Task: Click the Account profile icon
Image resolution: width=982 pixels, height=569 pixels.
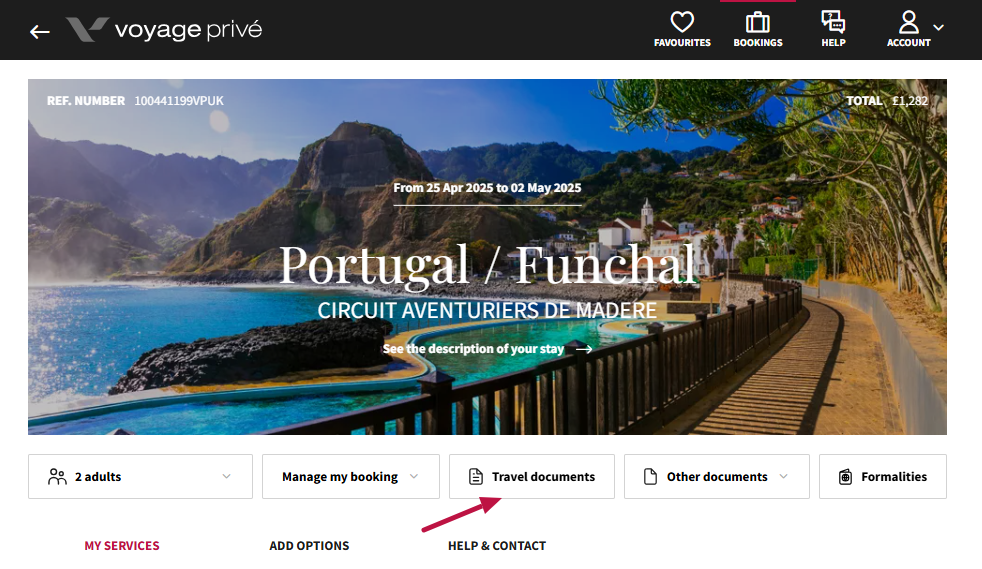Action: tap(908, 22)
